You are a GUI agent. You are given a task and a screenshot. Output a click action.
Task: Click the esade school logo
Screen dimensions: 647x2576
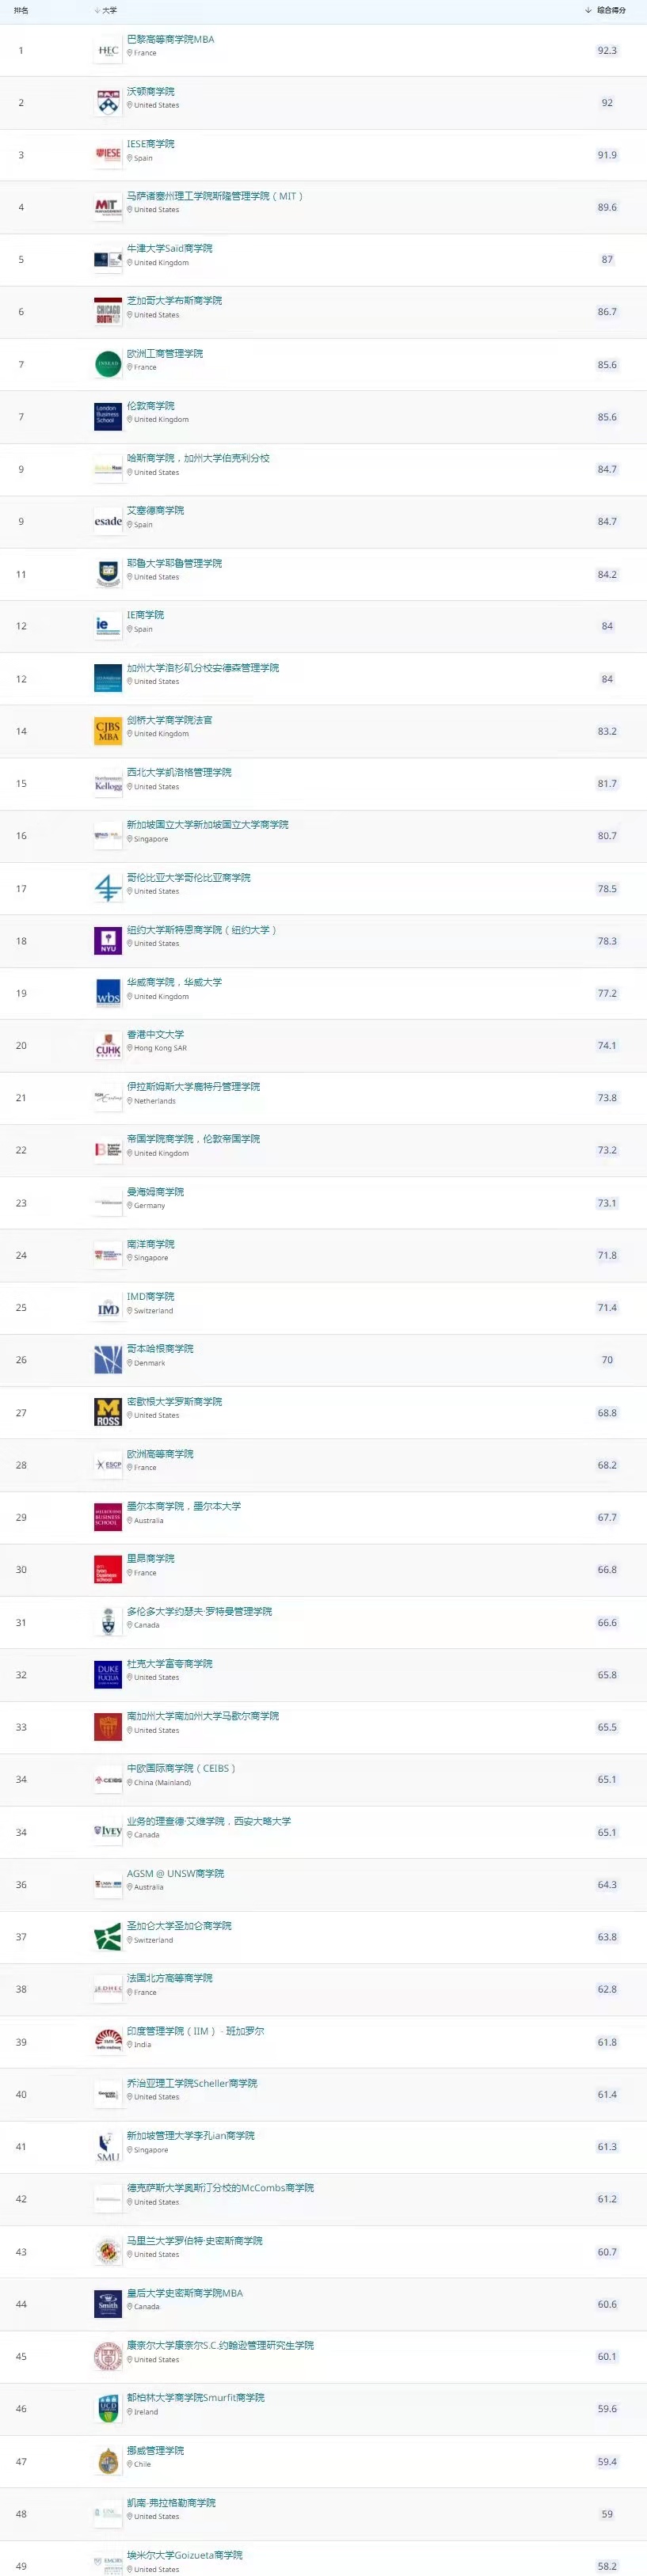pos(108,521)
